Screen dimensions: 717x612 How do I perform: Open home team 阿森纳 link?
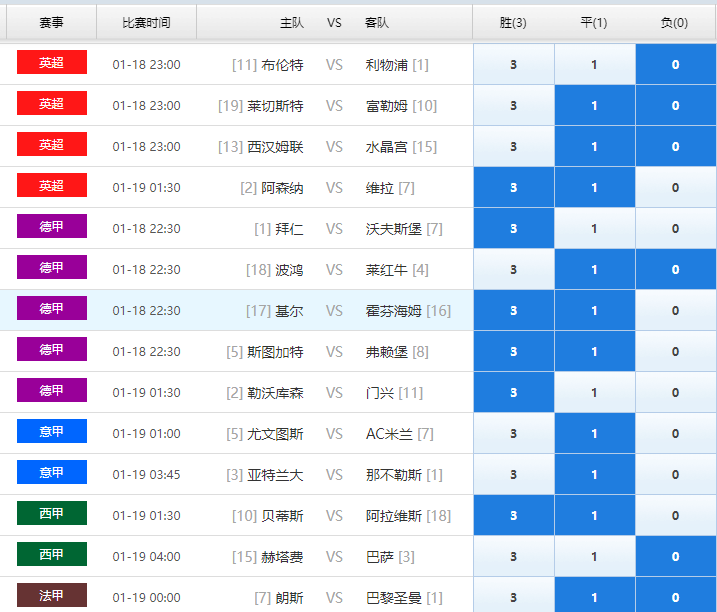coord(282,188)
